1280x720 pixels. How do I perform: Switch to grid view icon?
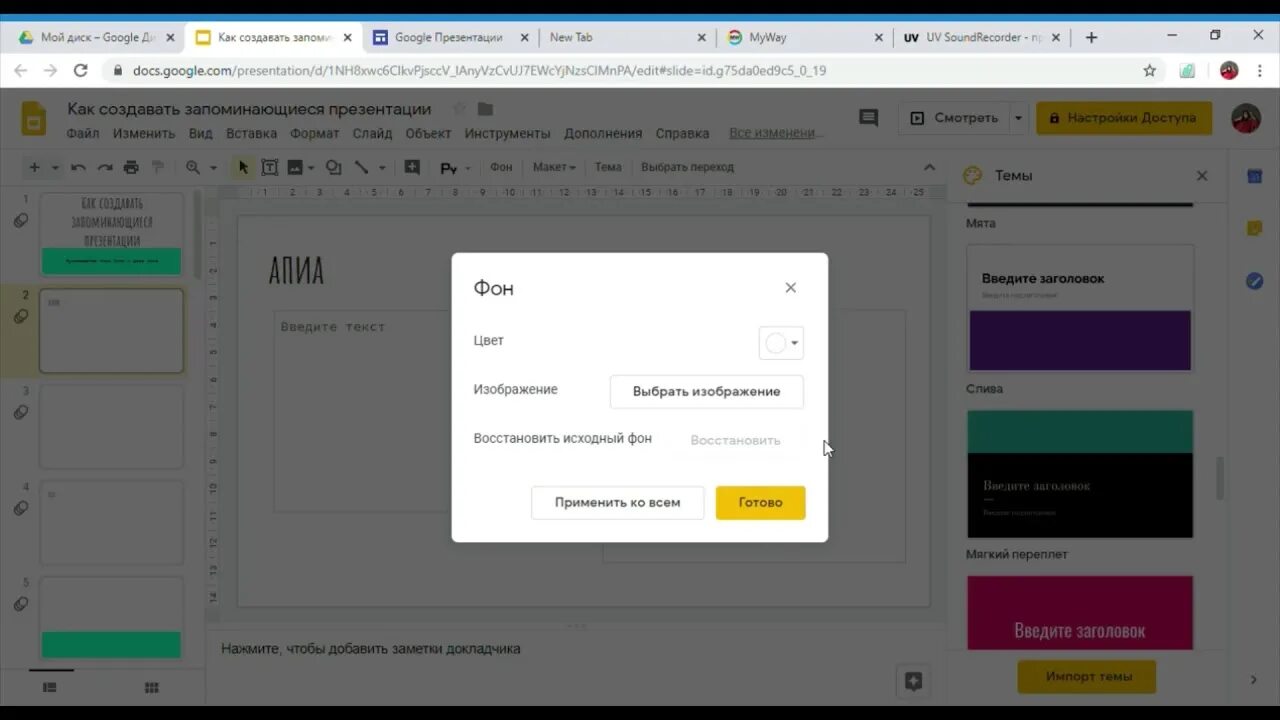pyautogui.click(x=152, y=688)
